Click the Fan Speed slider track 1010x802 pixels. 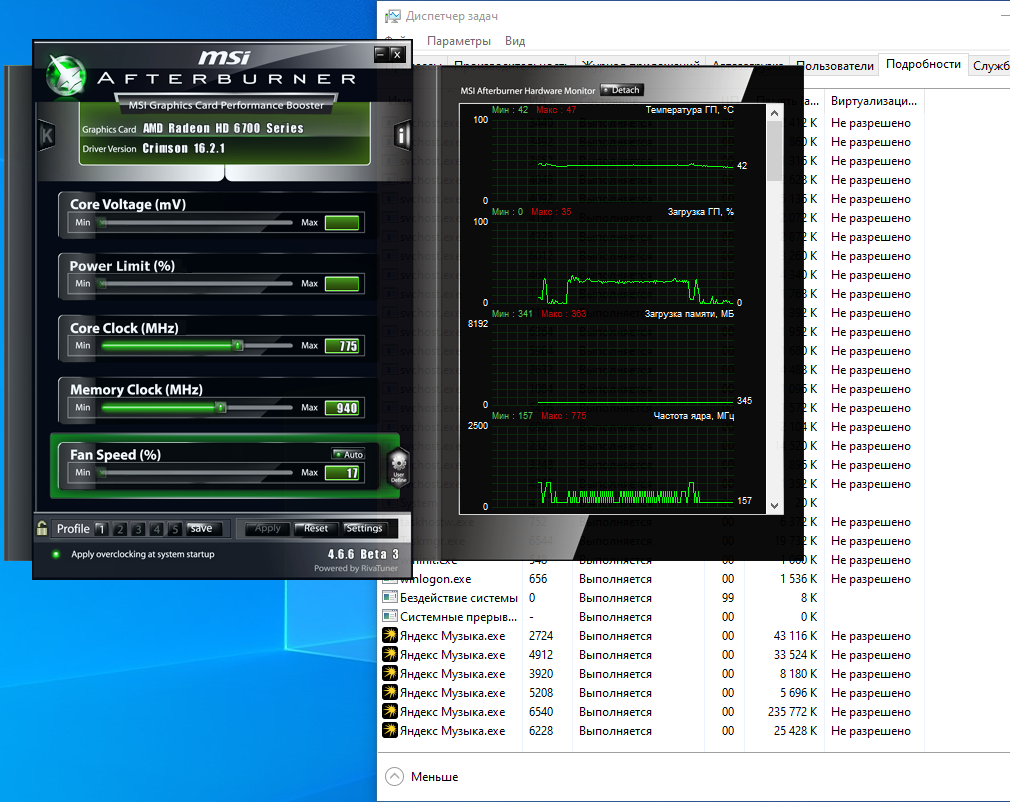point(196,473)
